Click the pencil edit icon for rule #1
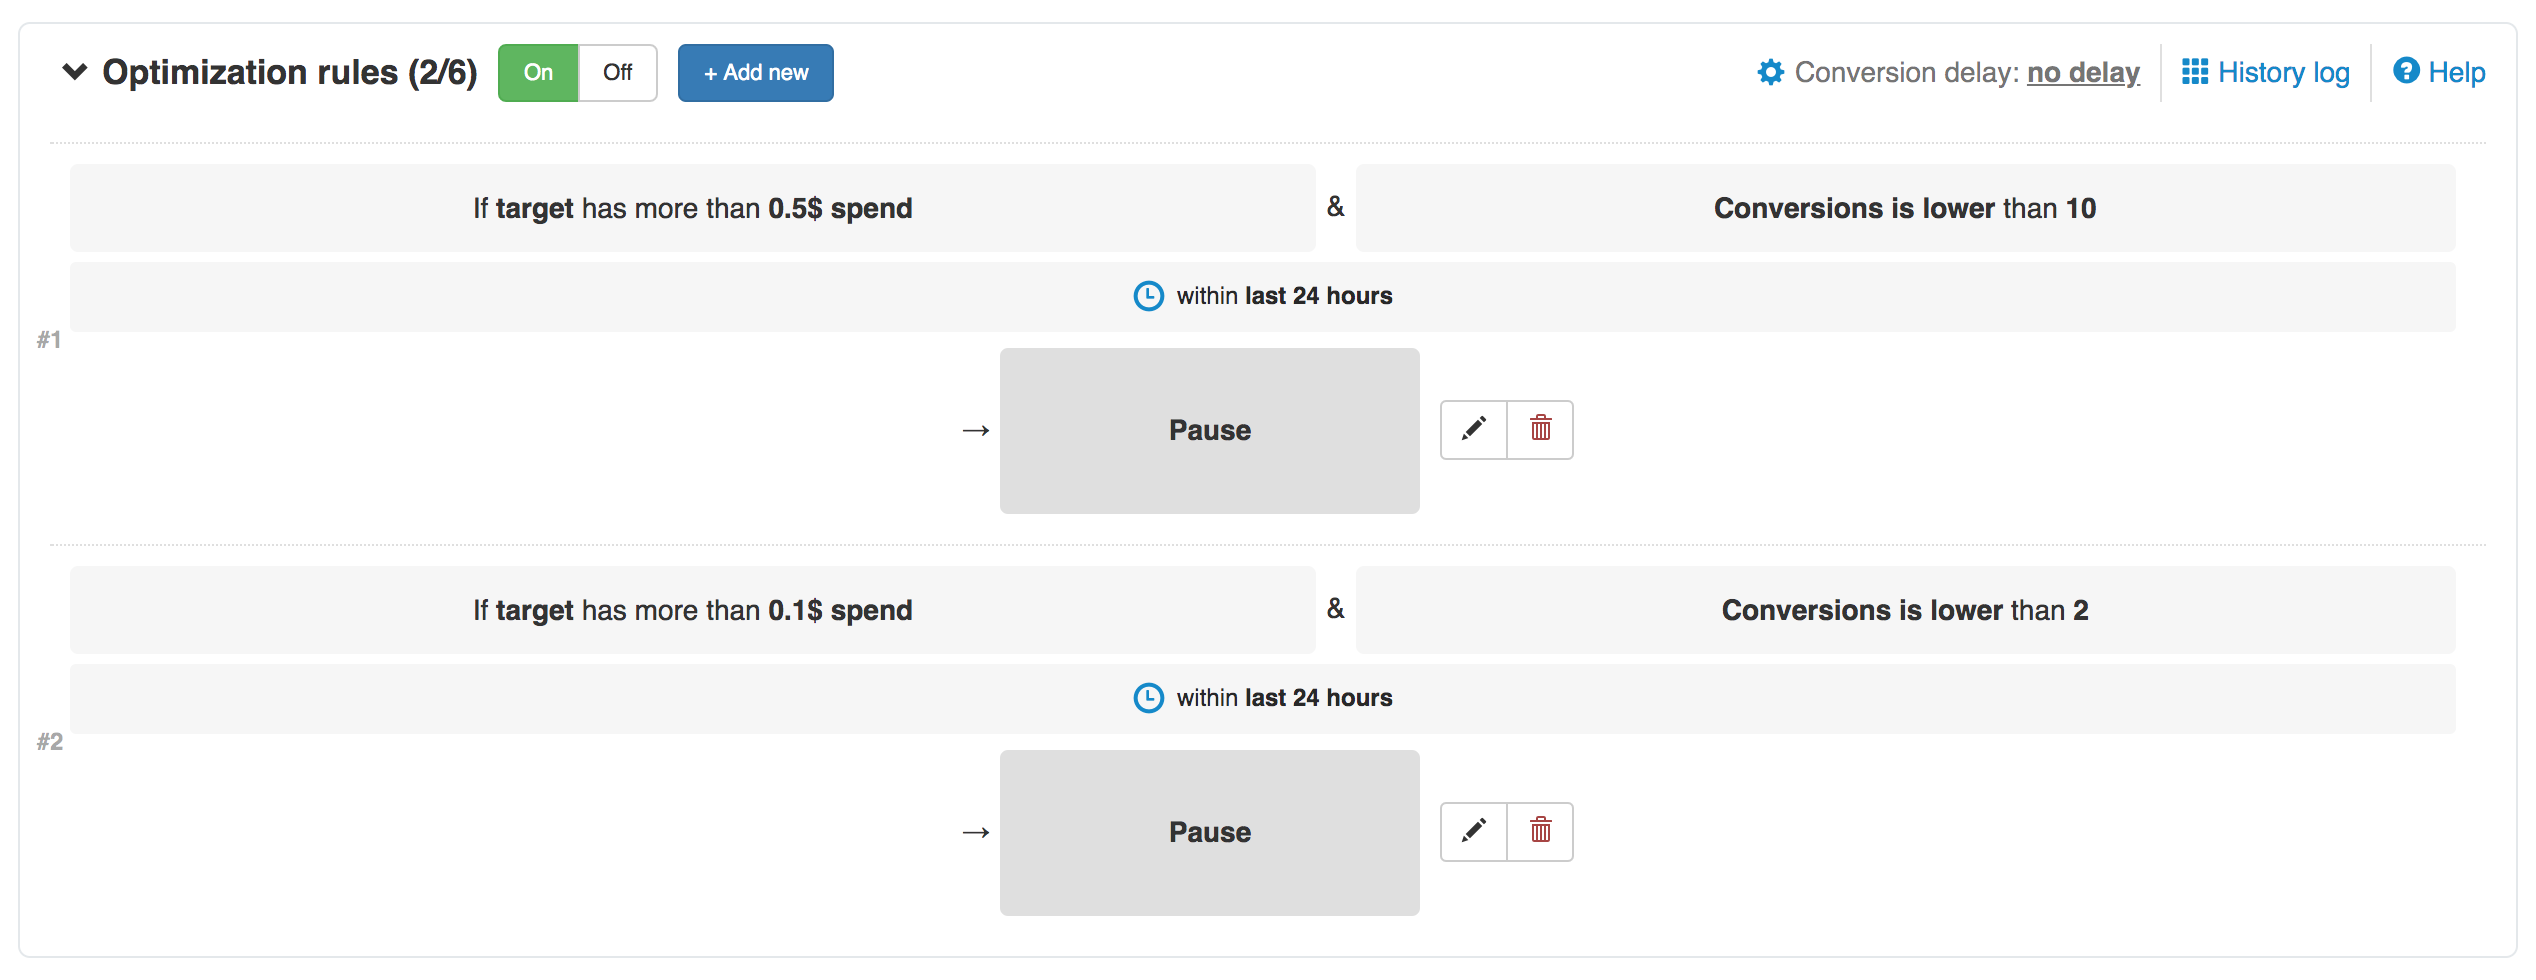This screenshot has width=2536, height=980. click(1473, 430)
